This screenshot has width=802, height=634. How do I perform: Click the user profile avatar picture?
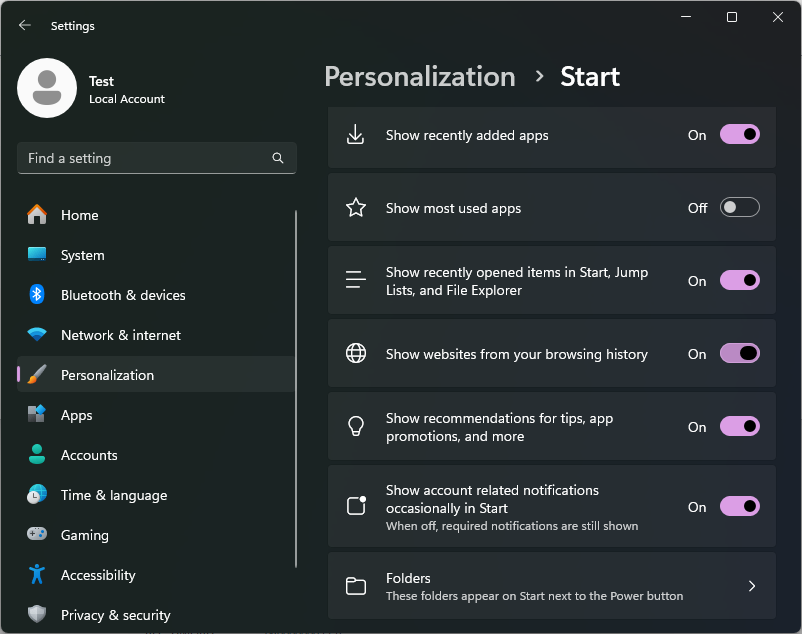[47, 88]
